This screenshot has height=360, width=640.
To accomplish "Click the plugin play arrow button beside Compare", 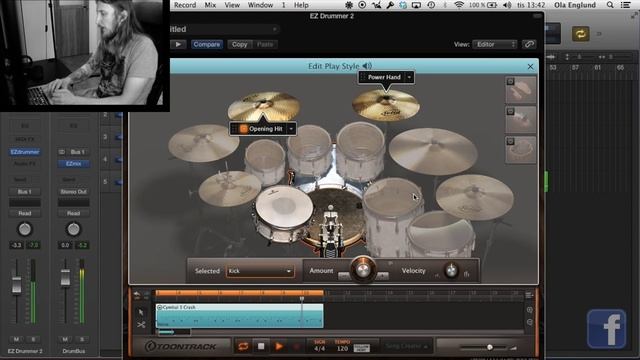I will pyautogui.click(x=178, y=44).
